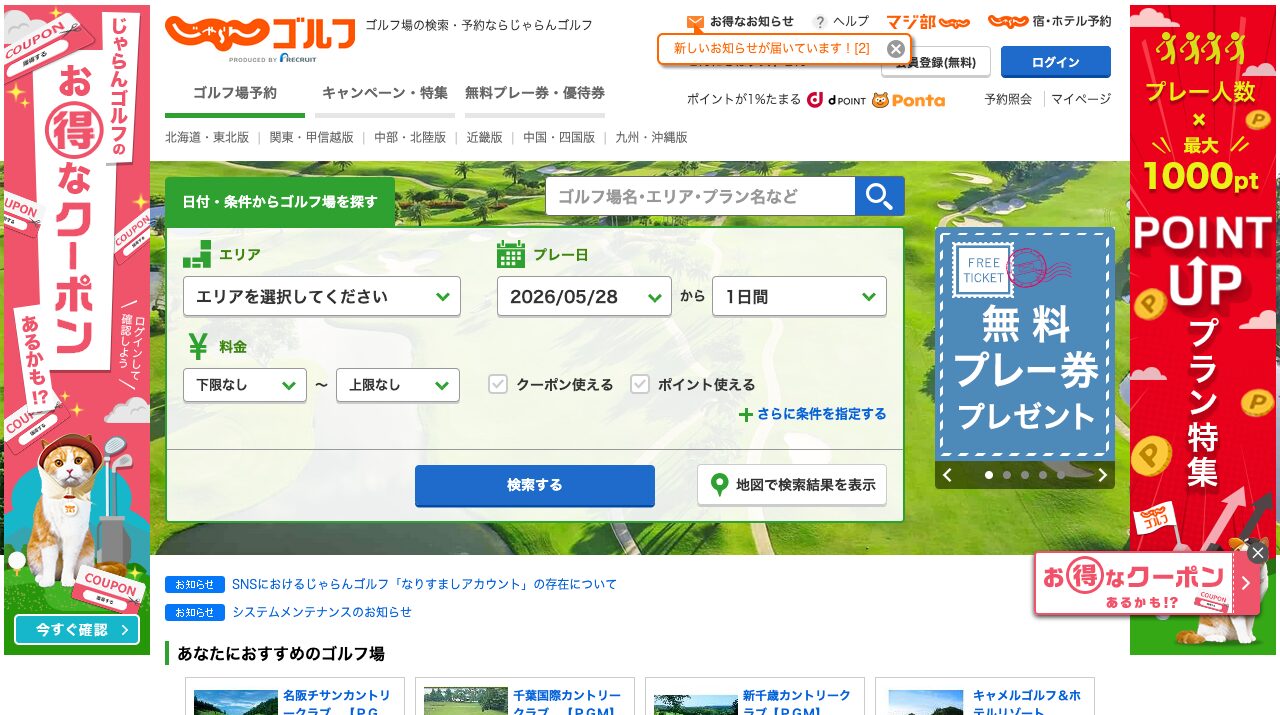Open システムメンテナンスのお知らせ link
The height and width of the screenshot is (715, 1280).
coord(322,612)
